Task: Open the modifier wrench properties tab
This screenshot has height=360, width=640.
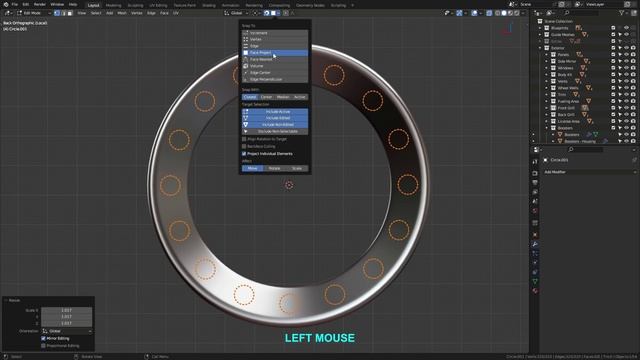Action: click(535, 244)
